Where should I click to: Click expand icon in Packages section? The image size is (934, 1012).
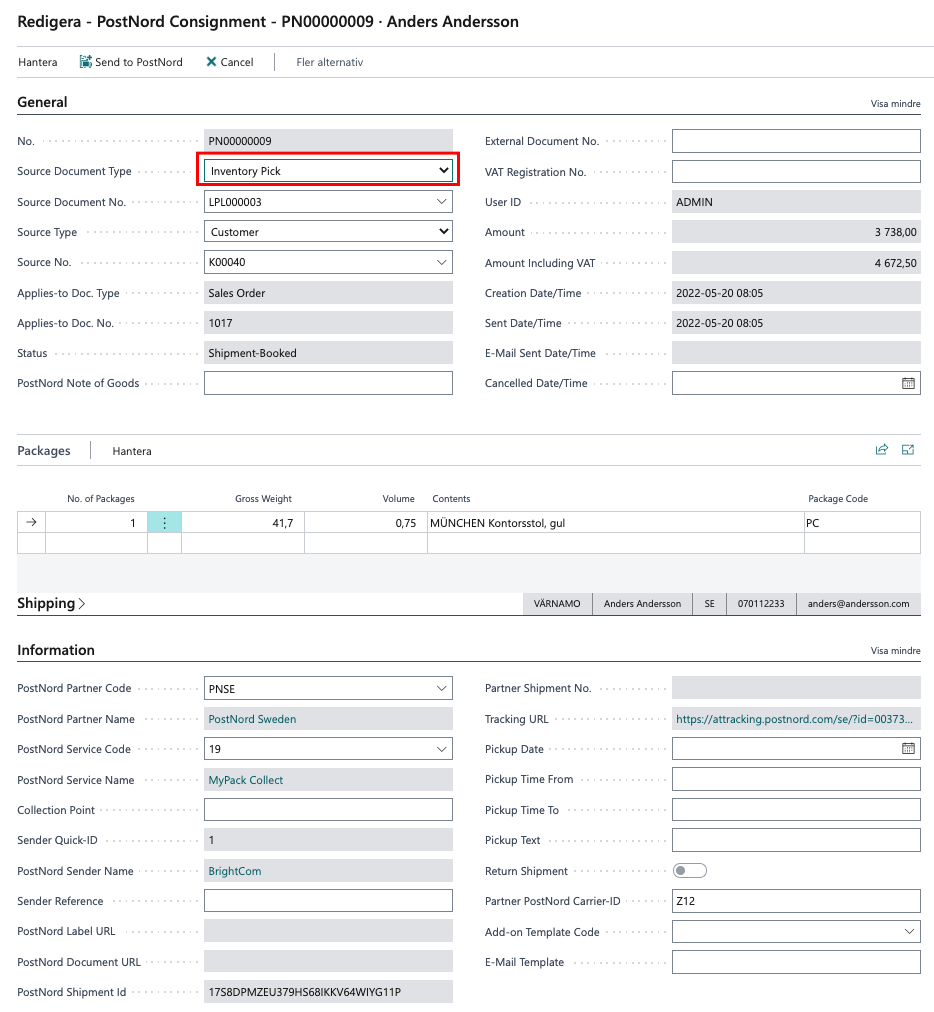click(908, 450)
